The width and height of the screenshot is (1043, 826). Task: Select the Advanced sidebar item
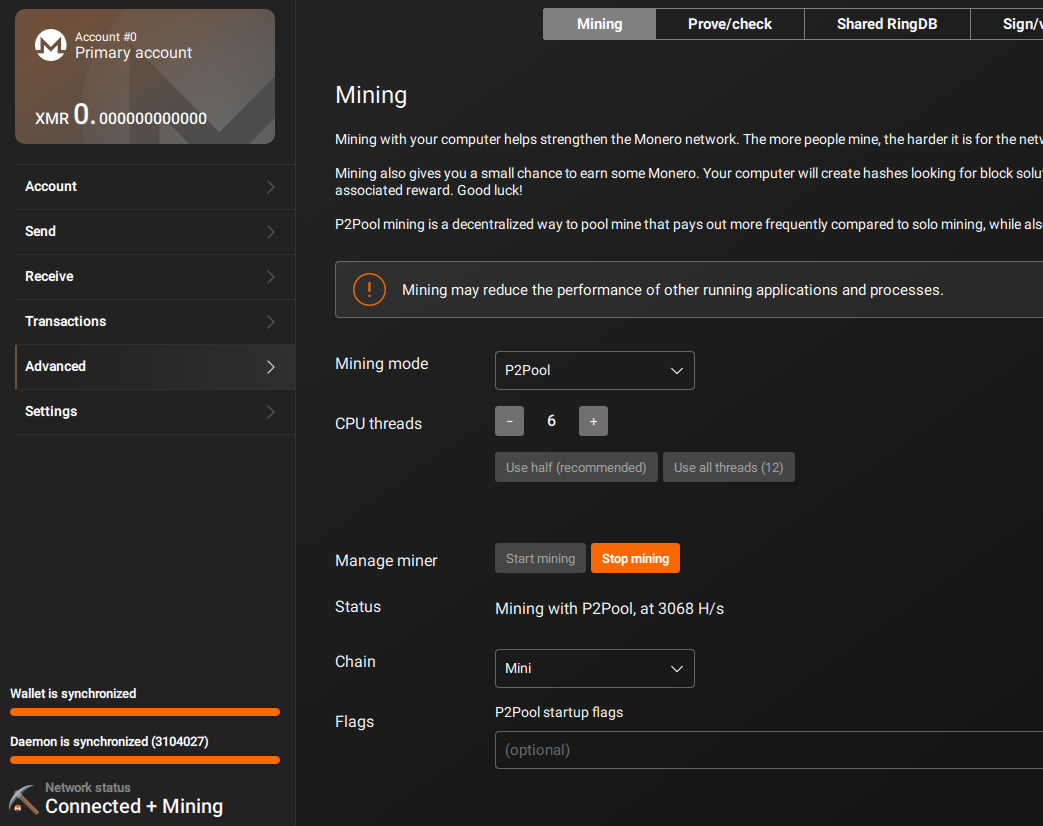pos(154,366)
